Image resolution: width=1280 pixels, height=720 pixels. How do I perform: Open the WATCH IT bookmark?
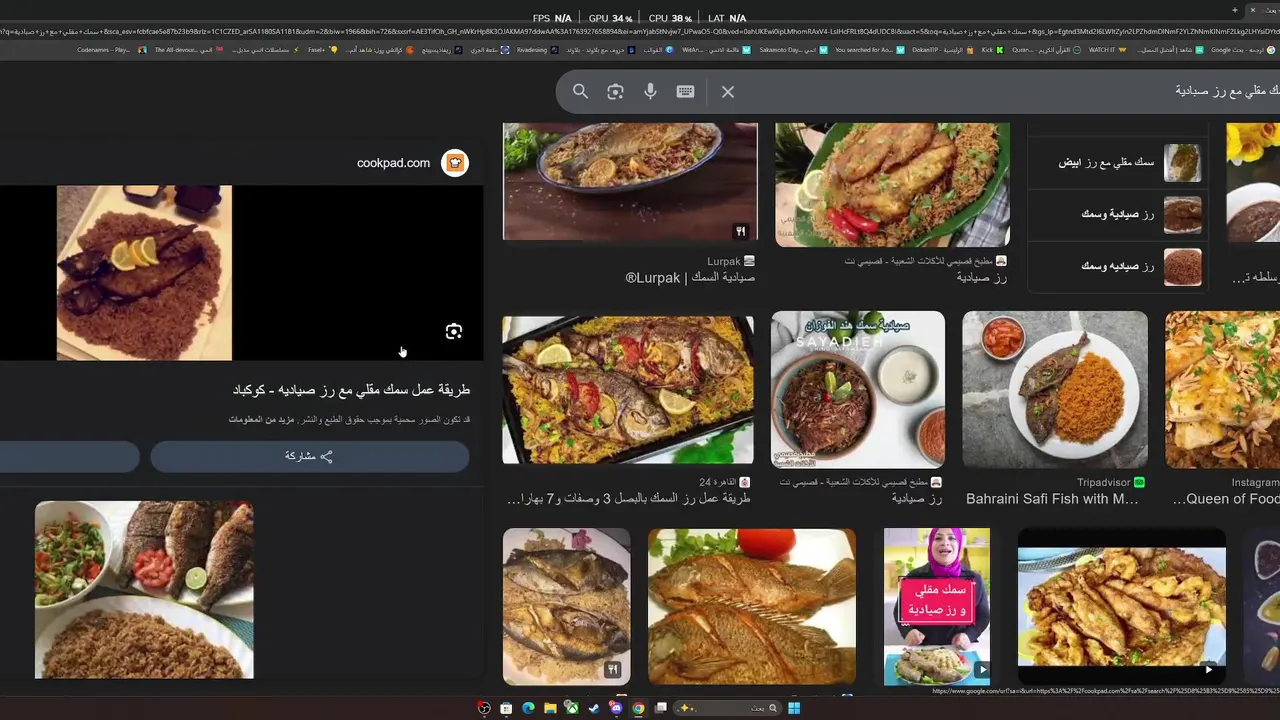[x=1108, y=49]
